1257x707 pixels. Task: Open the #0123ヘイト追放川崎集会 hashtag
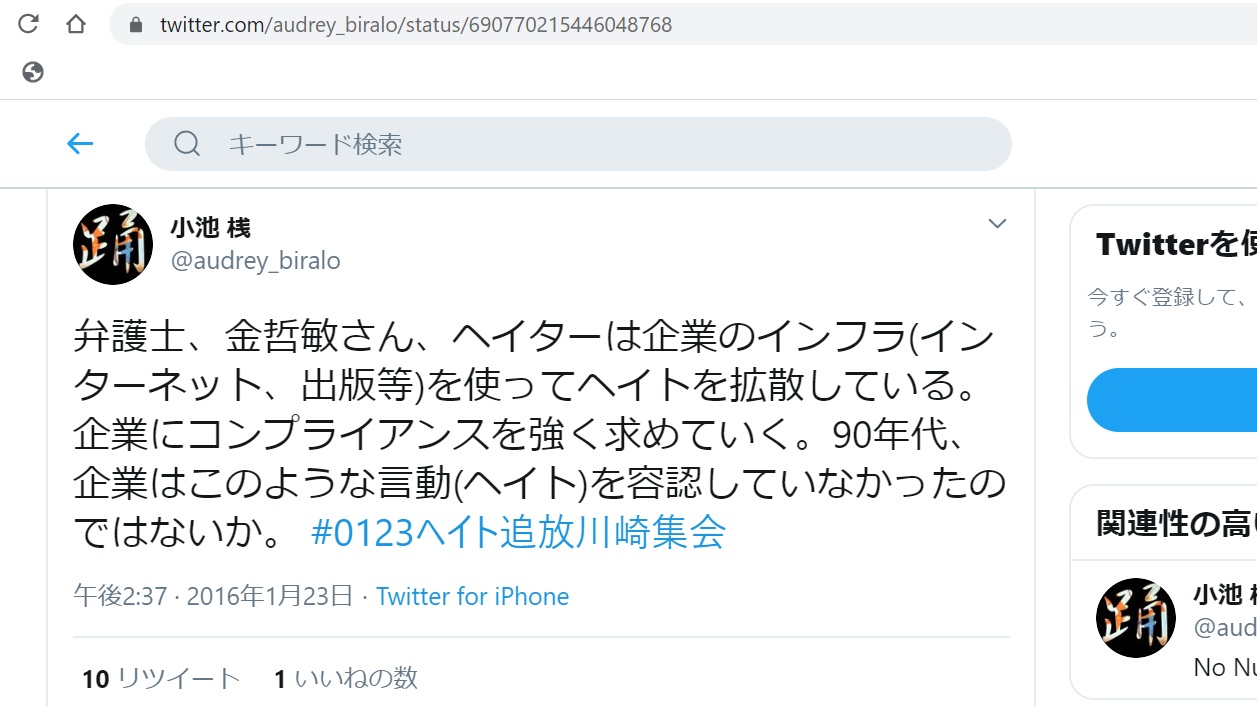pos(519,532)
